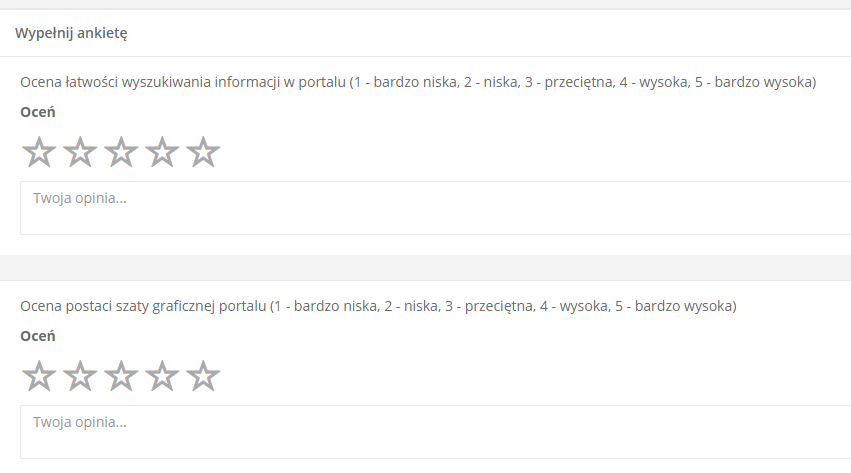The width and height of the screenshot is (851, 473).
Task: Choose fifth star for search ease question
Action: point(203,152)
